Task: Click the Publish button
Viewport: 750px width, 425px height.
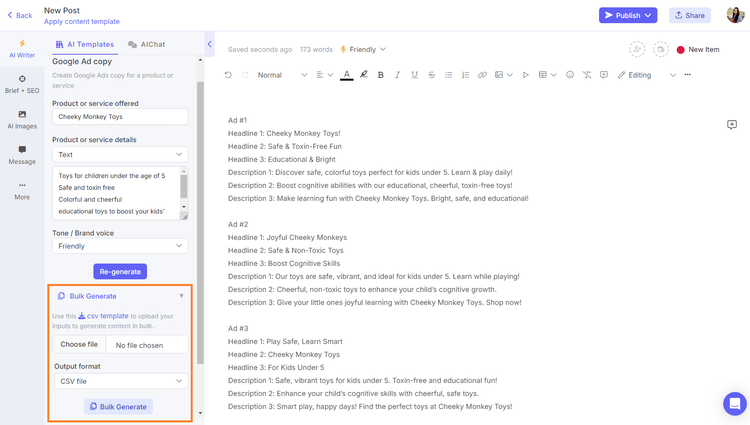Action: [628, 15]
